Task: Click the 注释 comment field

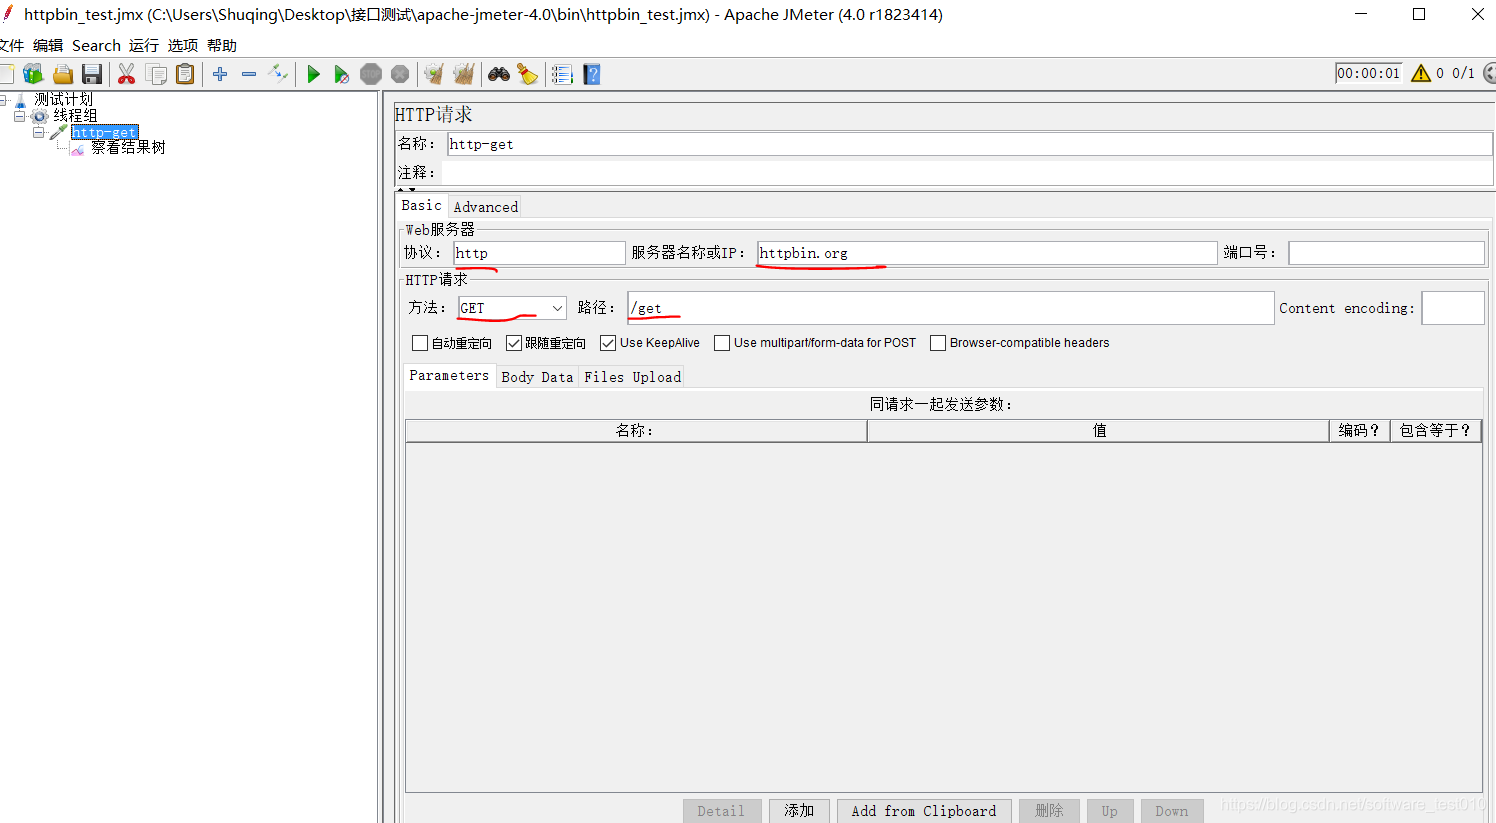Action: (x=967, y=172)
